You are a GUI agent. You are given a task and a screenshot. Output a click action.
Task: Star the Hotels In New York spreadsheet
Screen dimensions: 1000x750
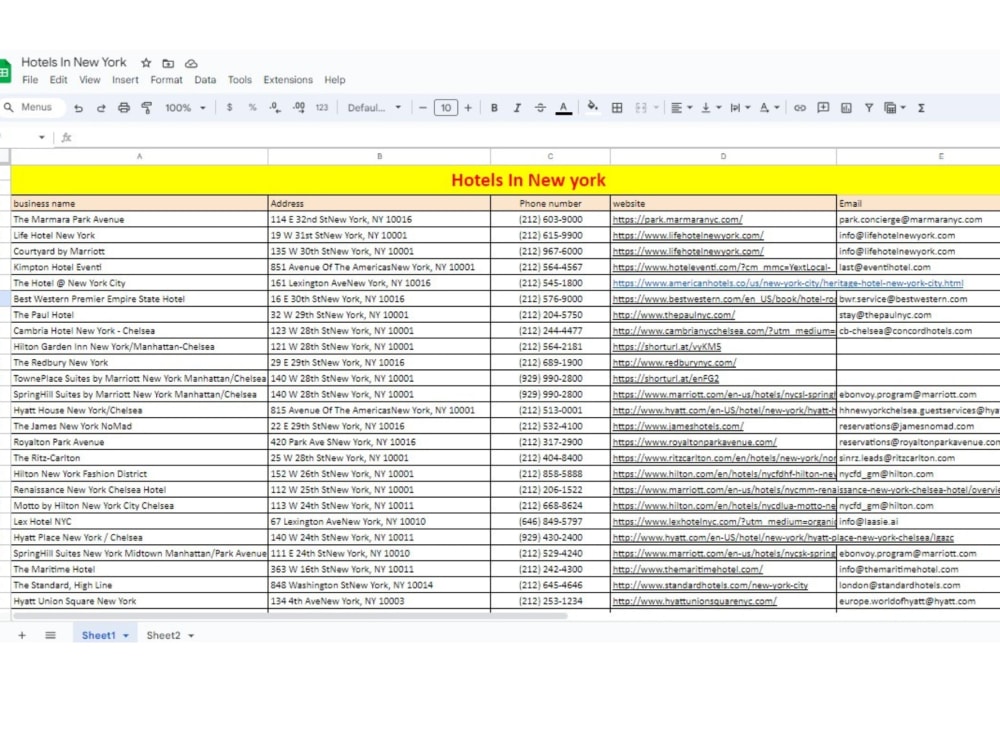click(146, 61)
